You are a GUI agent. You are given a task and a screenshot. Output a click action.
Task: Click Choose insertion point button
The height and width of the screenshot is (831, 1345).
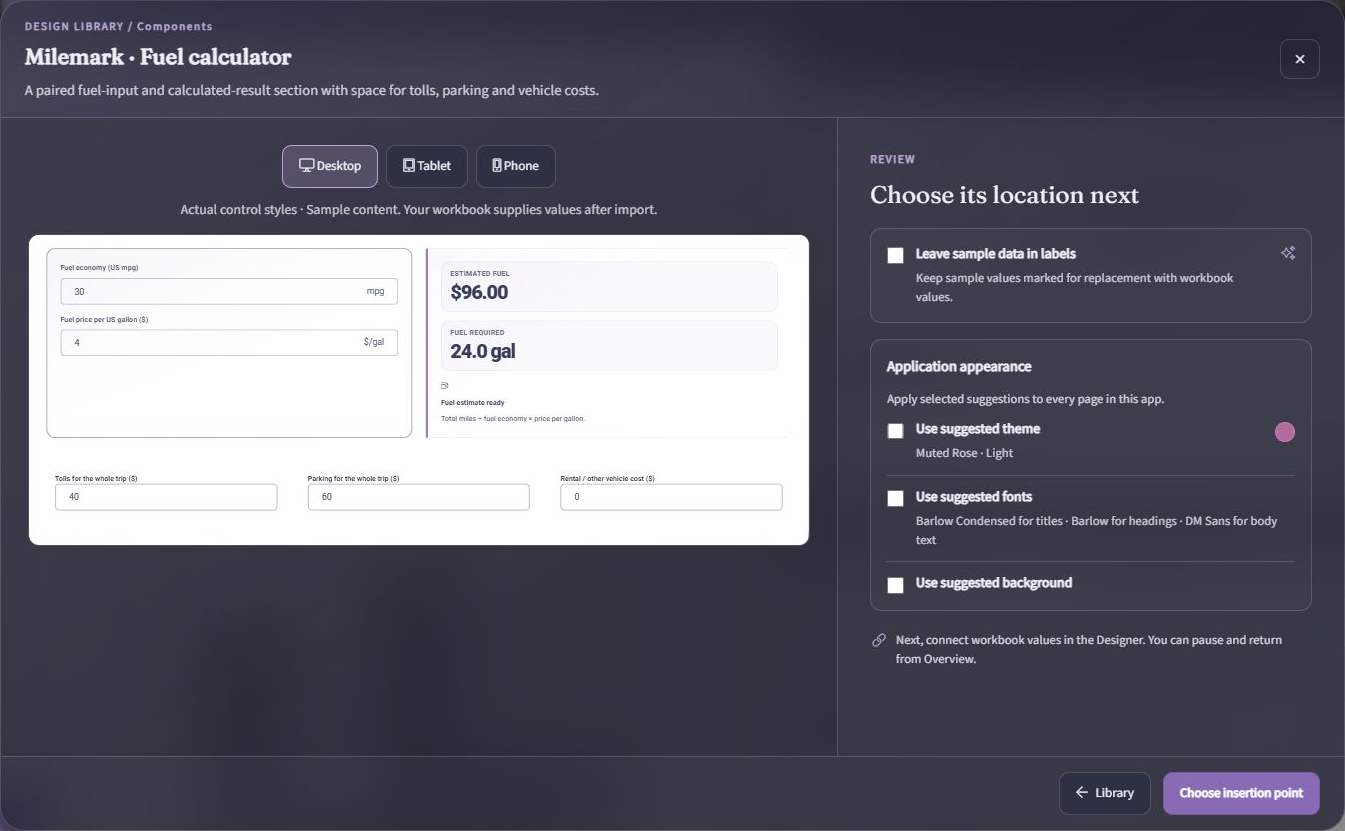[x=1241, y=793]
